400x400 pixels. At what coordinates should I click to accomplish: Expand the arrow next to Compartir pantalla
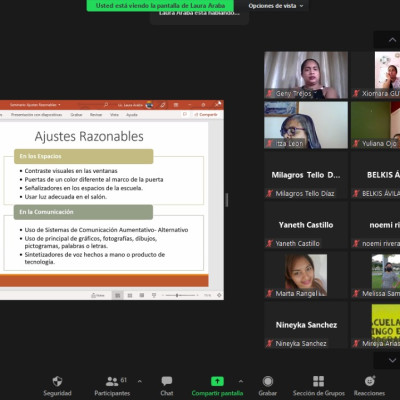(241, 381)
